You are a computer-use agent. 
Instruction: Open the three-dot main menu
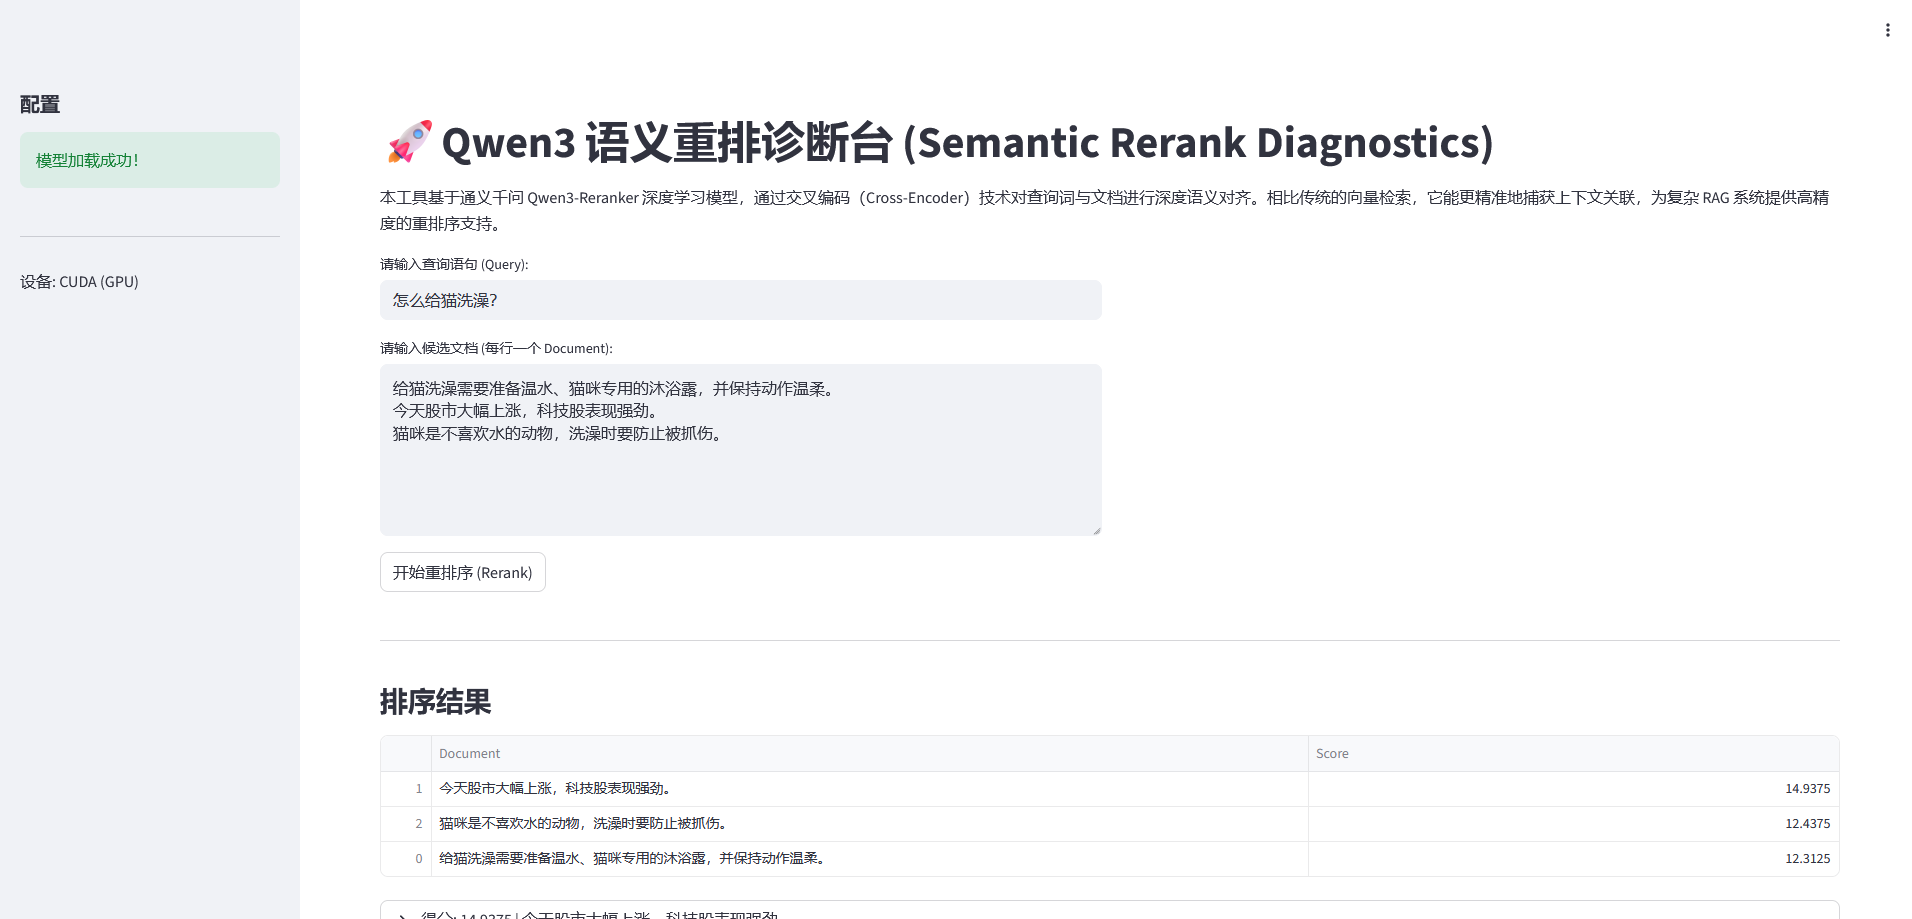1887,30
